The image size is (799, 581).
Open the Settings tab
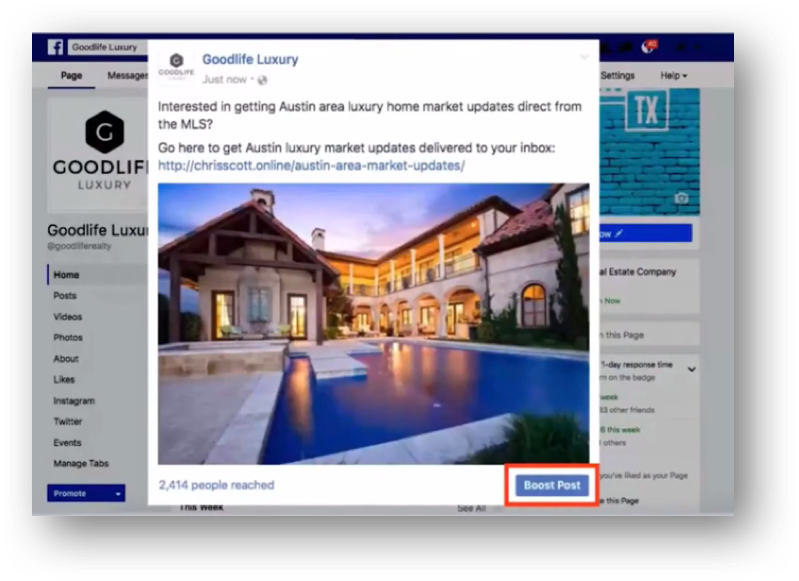click(x=618, y=76)
